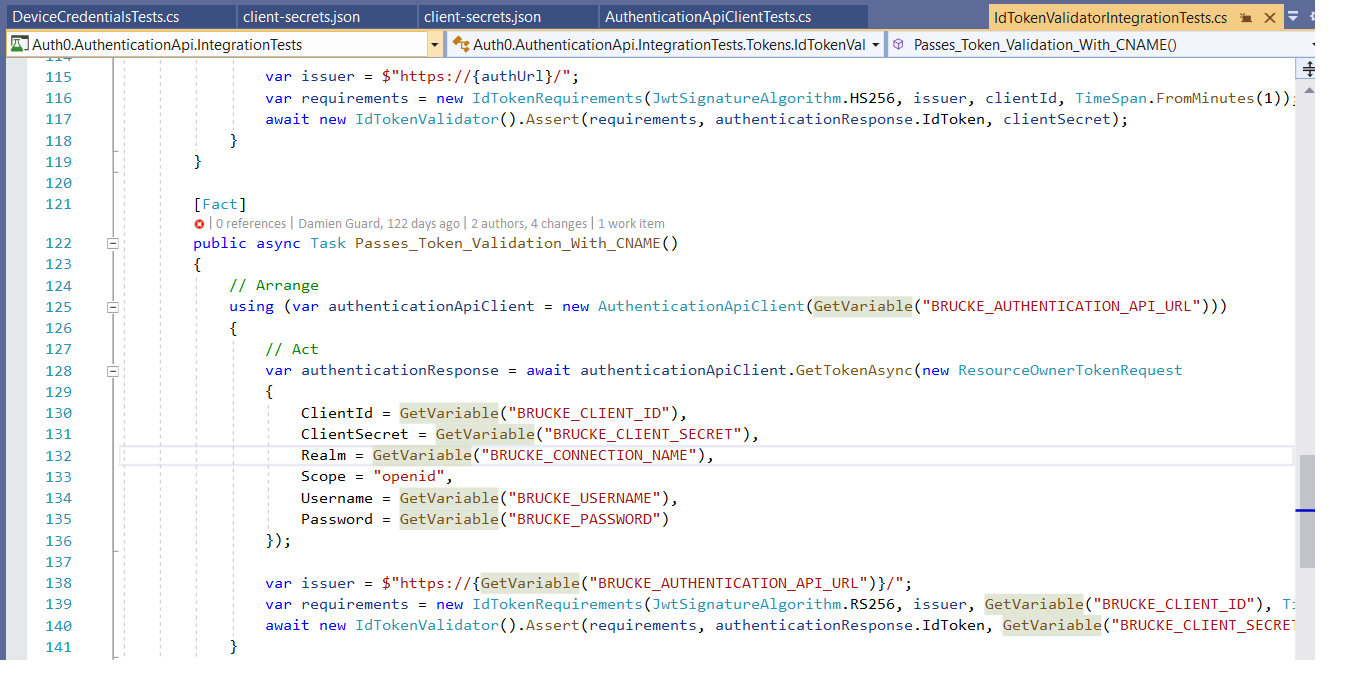The width and height of the screenshot is (1353, 690).
Task: Click the [Fact] attribute on line 121
Action: pyautogui.click(x=220, y=204)
